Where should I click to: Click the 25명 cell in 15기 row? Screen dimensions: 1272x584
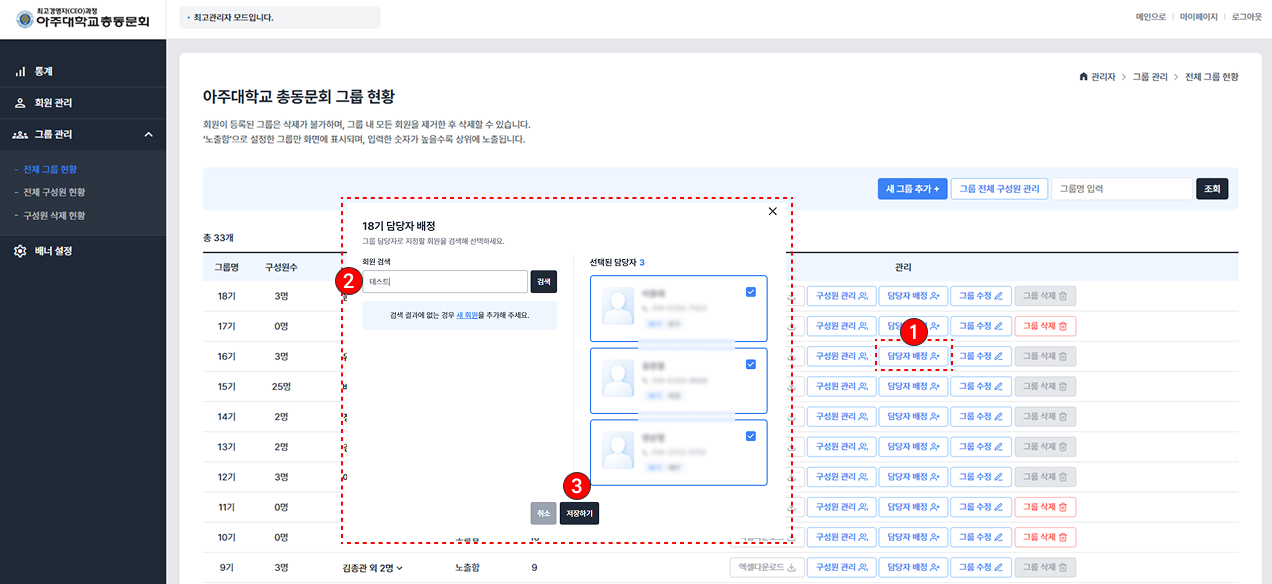pyautogui.click(x=281, y=386)
